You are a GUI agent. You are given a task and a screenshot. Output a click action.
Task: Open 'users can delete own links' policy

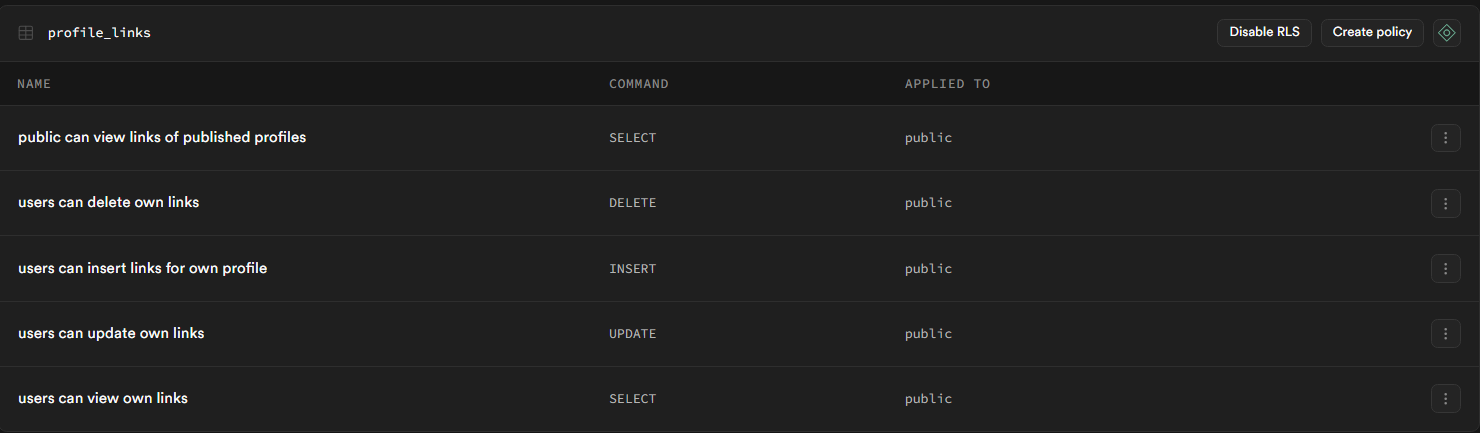point(109,202)
